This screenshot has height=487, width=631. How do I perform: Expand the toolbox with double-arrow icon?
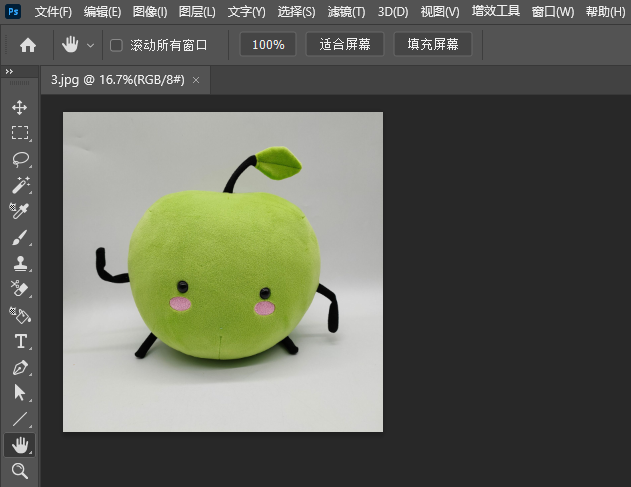9,72
